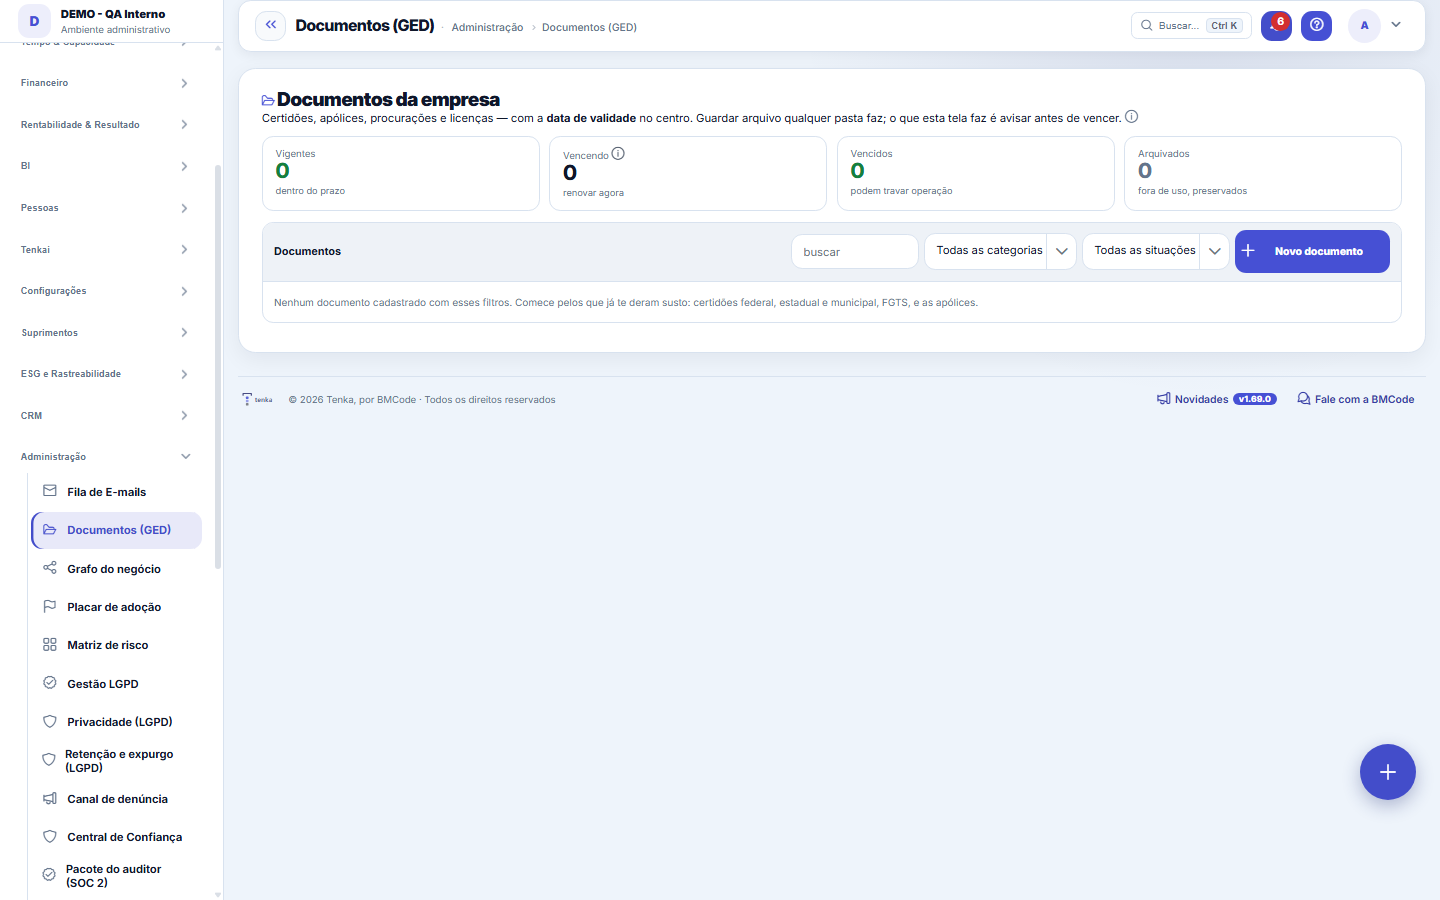Open Pacote do auditor (SOC 2)

(117, 876)
